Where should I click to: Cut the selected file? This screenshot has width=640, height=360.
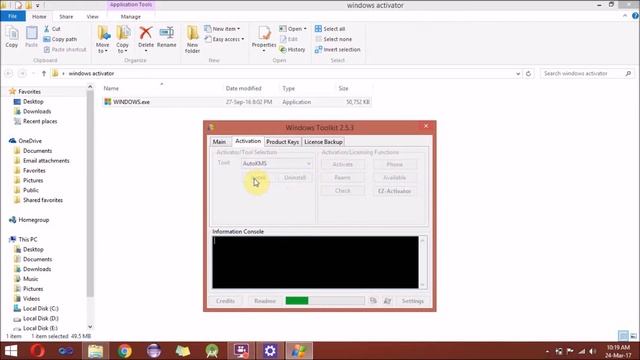coord(52,29)
